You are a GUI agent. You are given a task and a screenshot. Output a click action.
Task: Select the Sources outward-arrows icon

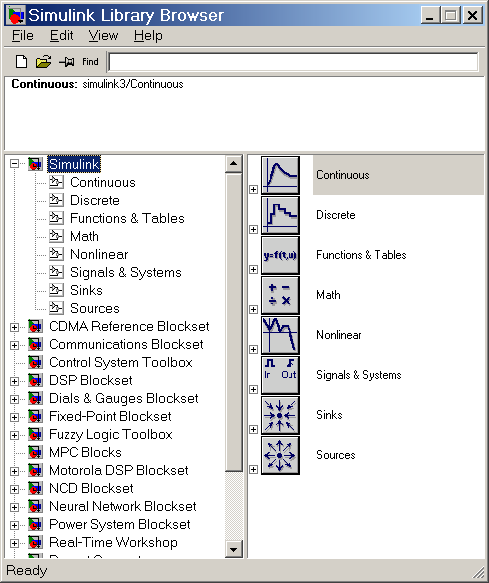click(280, 455)
